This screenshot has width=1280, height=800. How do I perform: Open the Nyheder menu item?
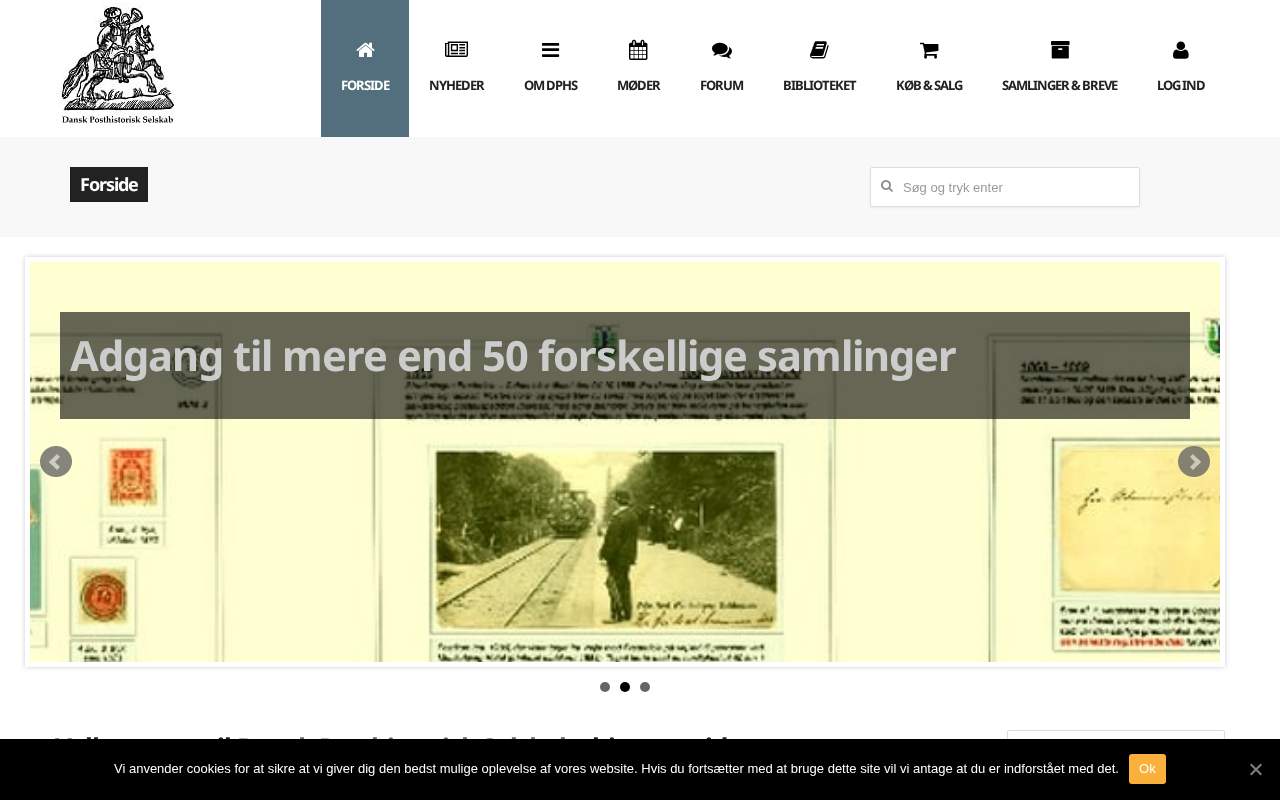pyautogui.click(x=456, y=68)
